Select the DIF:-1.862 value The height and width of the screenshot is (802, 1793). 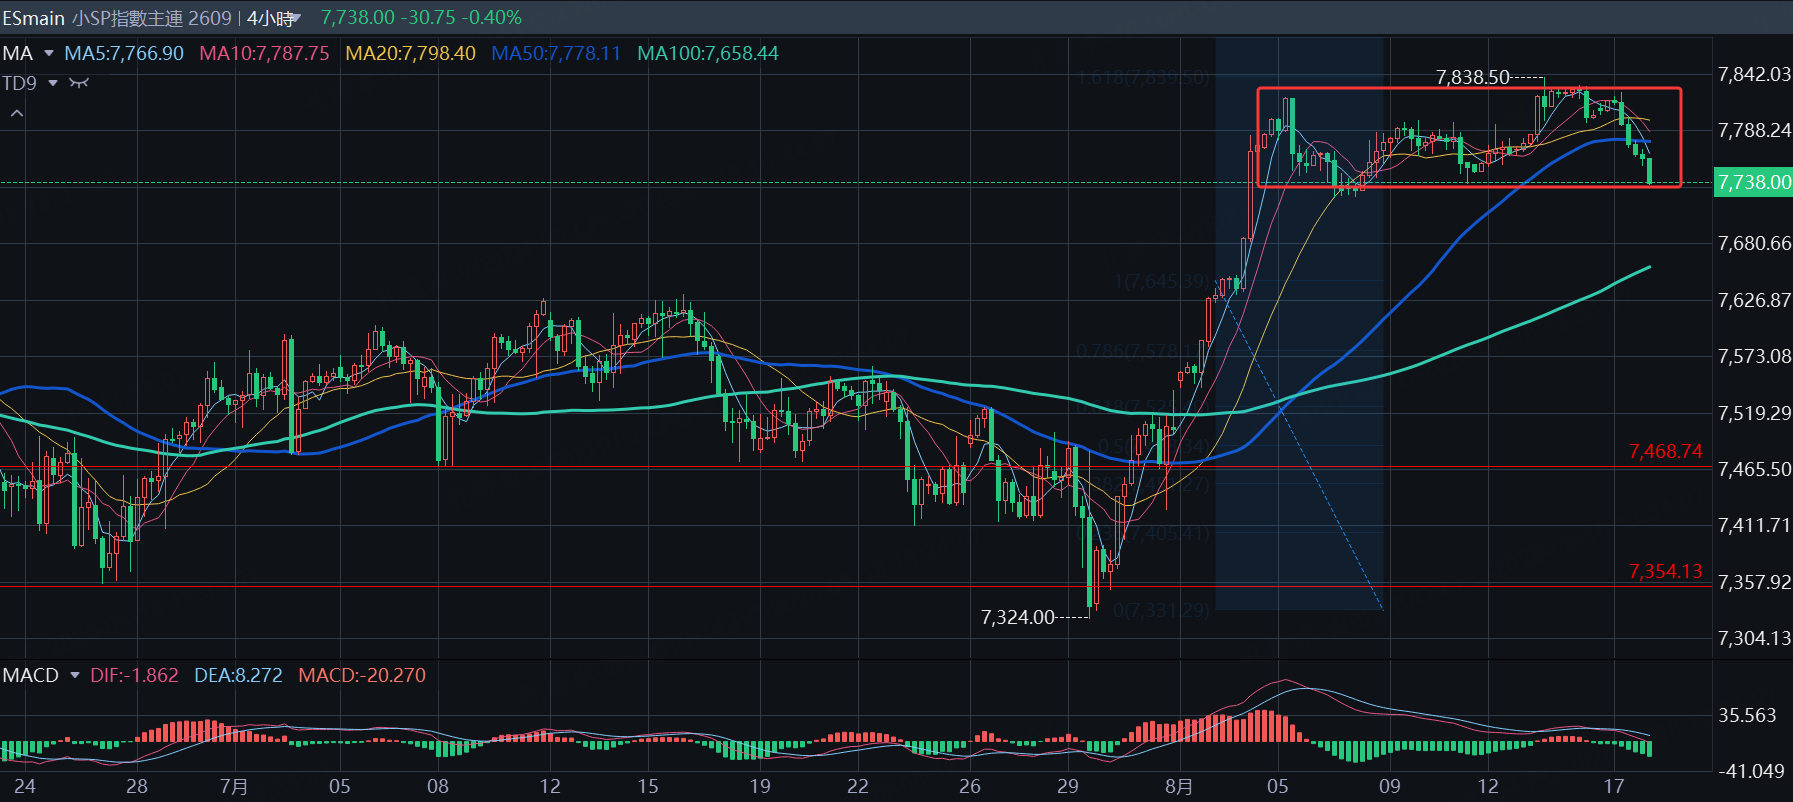(x=134, y=676)
